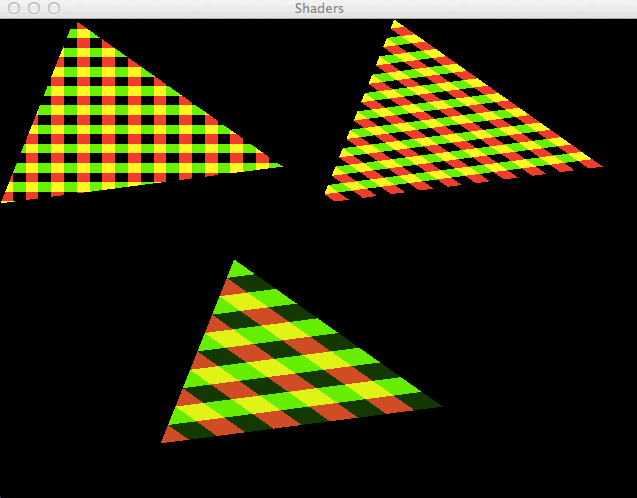This screenshot has height=498, width=637.
Task: Click the top vertex of the bottom triangle
Action: coord(235,263)
